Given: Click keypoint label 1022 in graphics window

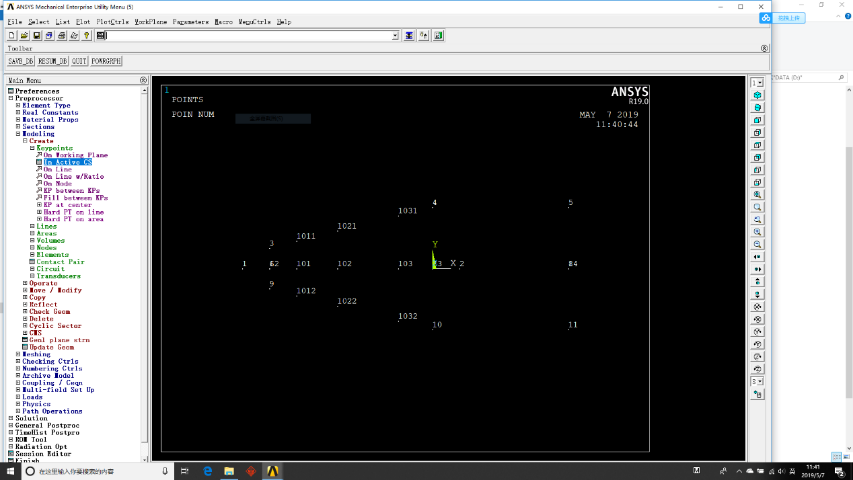Looking at the screenshot, I should 347,301.
